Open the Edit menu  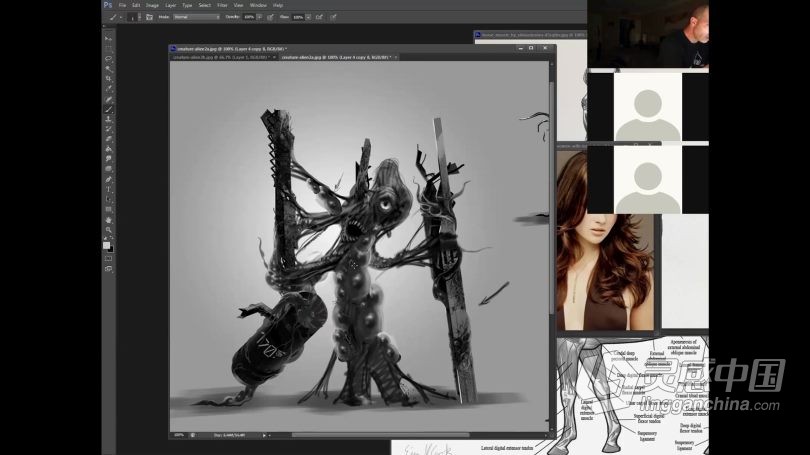pyautogui.click(x=136, y=5)
